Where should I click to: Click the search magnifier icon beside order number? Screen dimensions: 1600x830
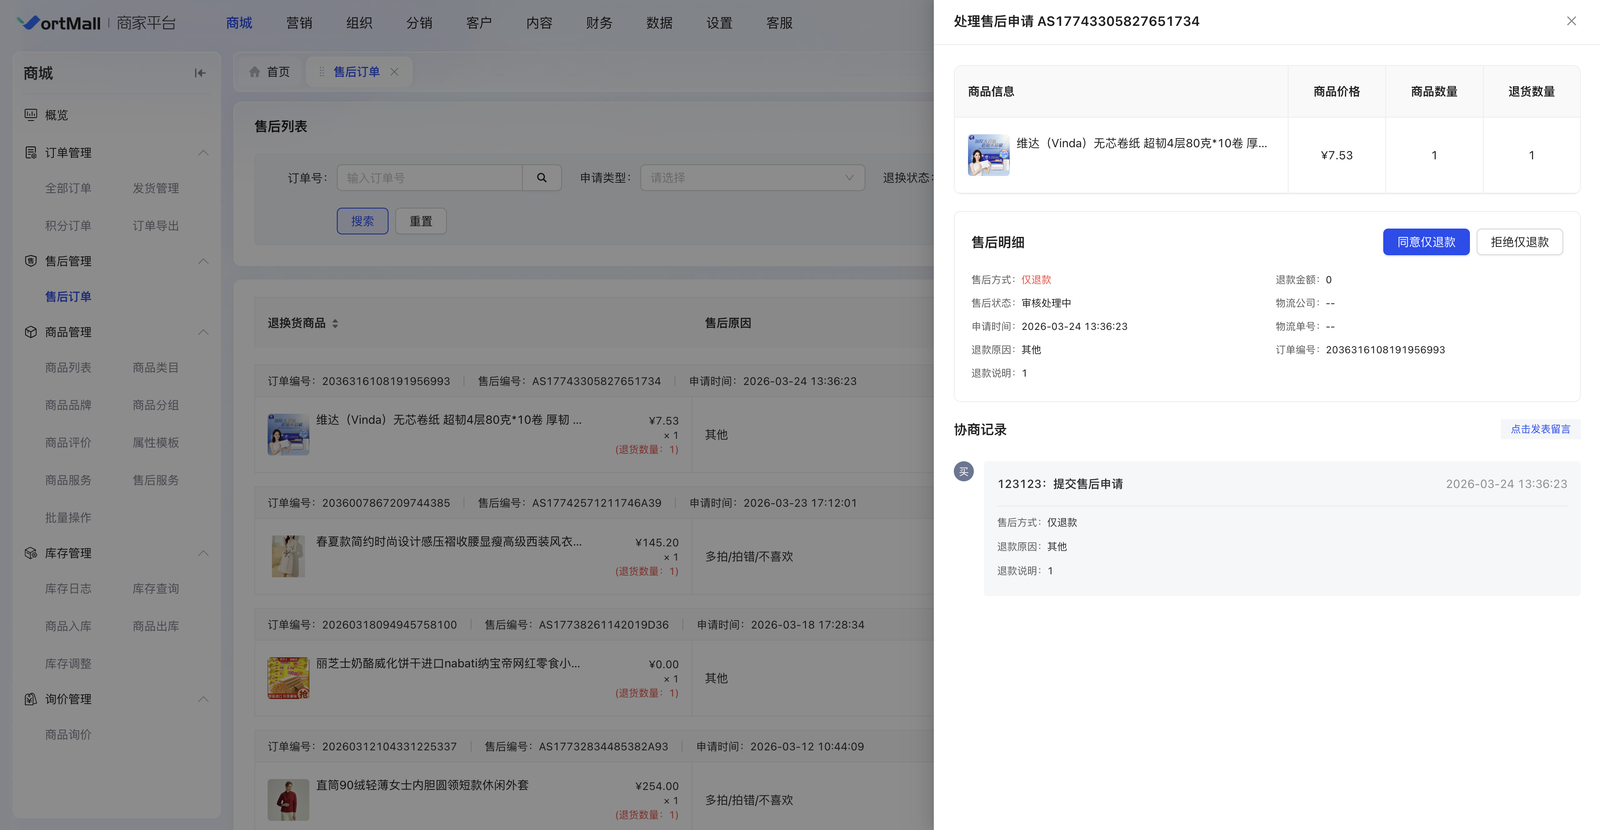pos(542,178)
